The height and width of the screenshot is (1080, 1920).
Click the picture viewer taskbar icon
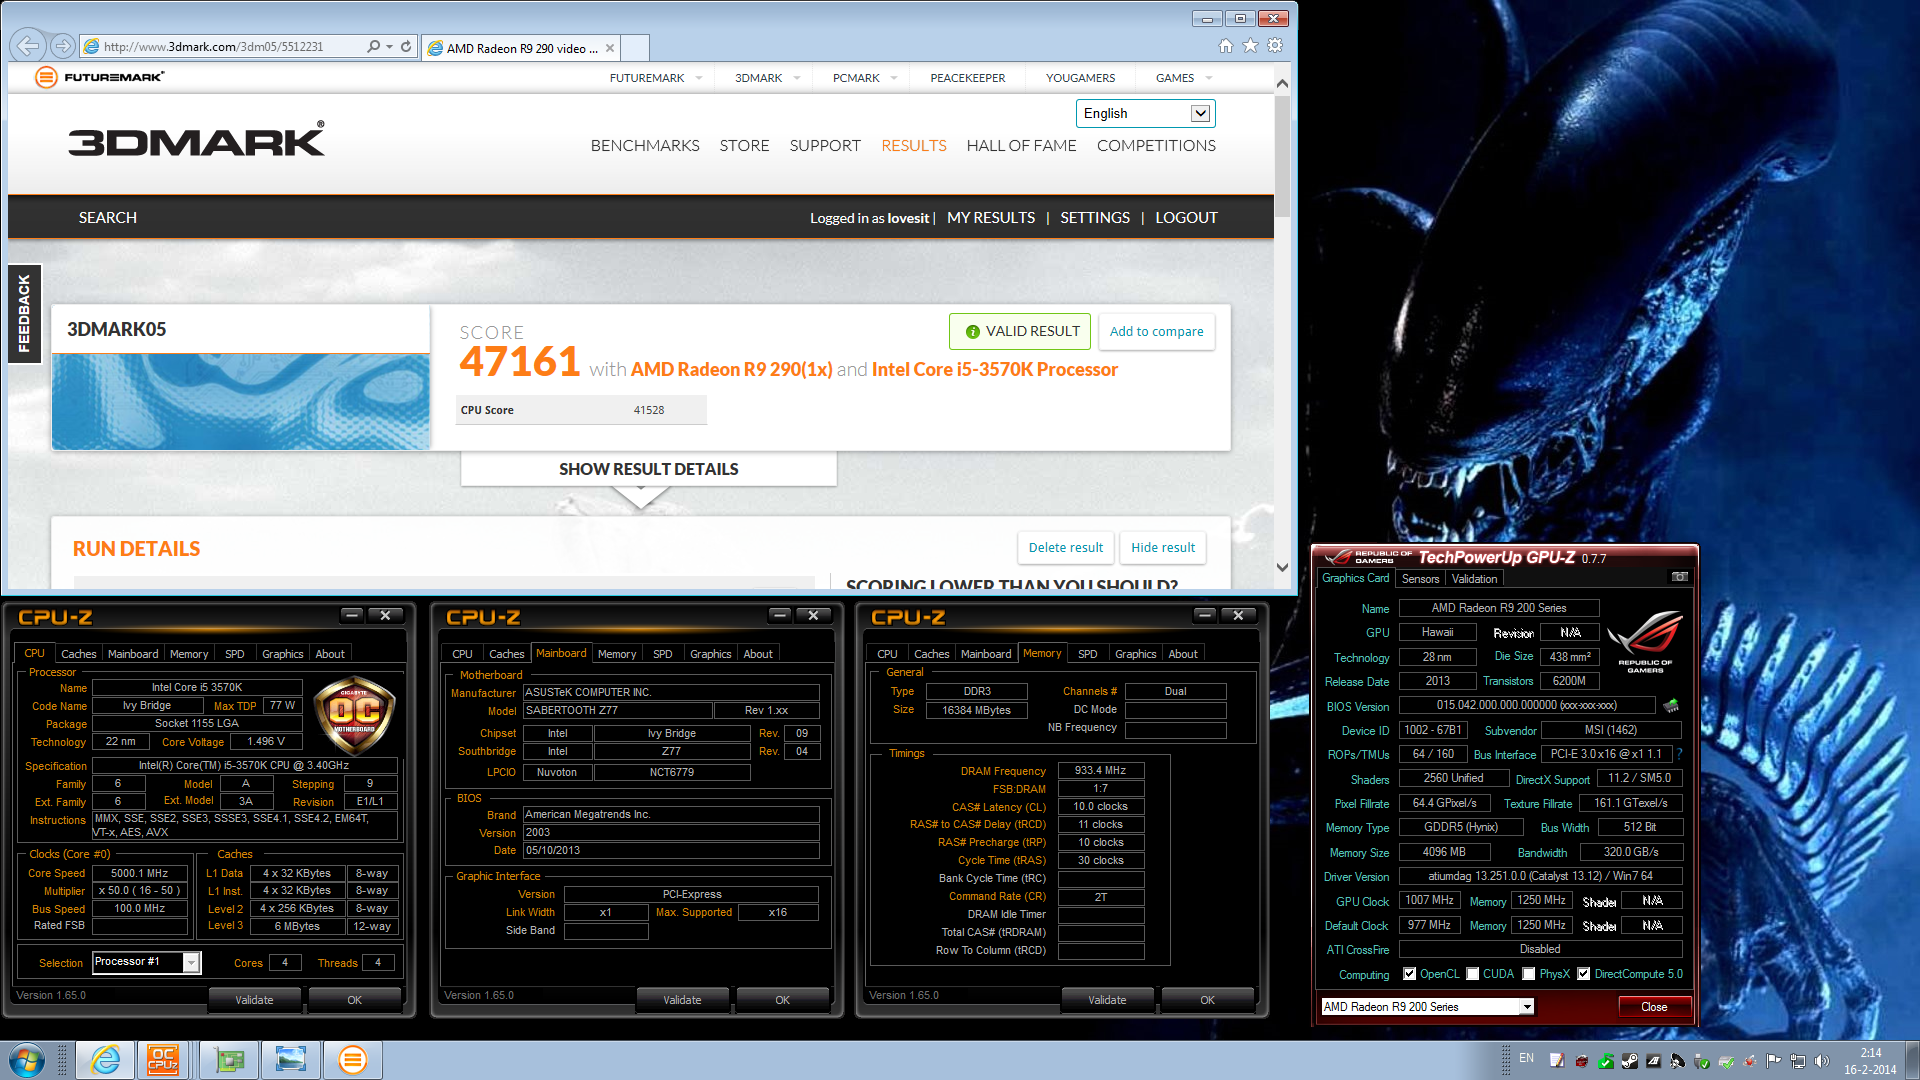click(x=291, y=1060)
